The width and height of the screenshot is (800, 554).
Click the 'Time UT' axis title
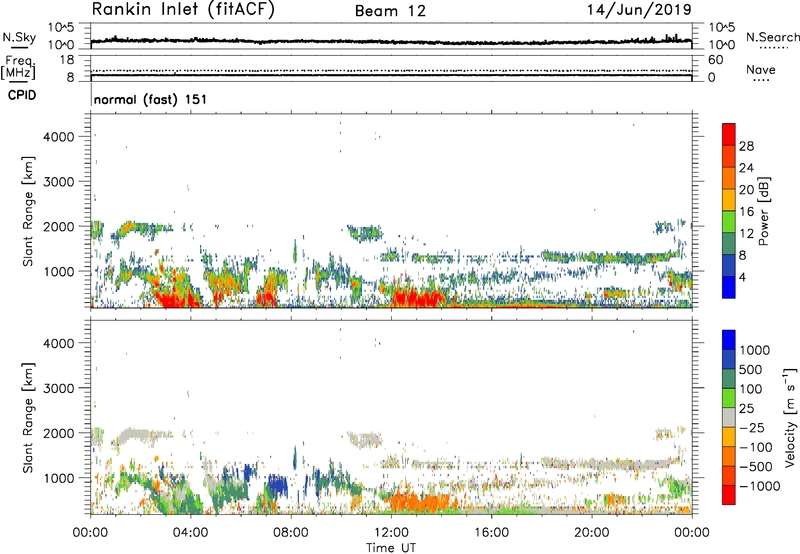(391, 548)
